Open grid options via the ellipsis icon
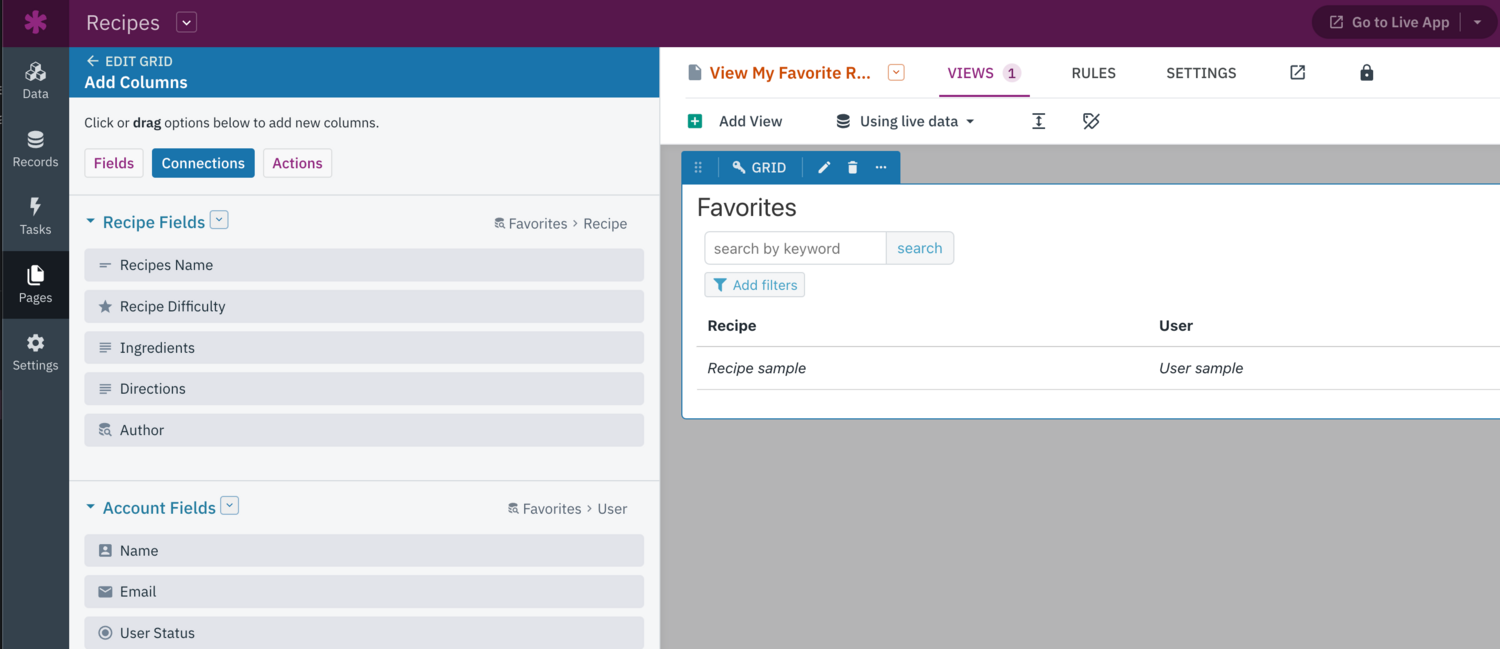This screenshot has height=649, width=1500. pos(880,167)
